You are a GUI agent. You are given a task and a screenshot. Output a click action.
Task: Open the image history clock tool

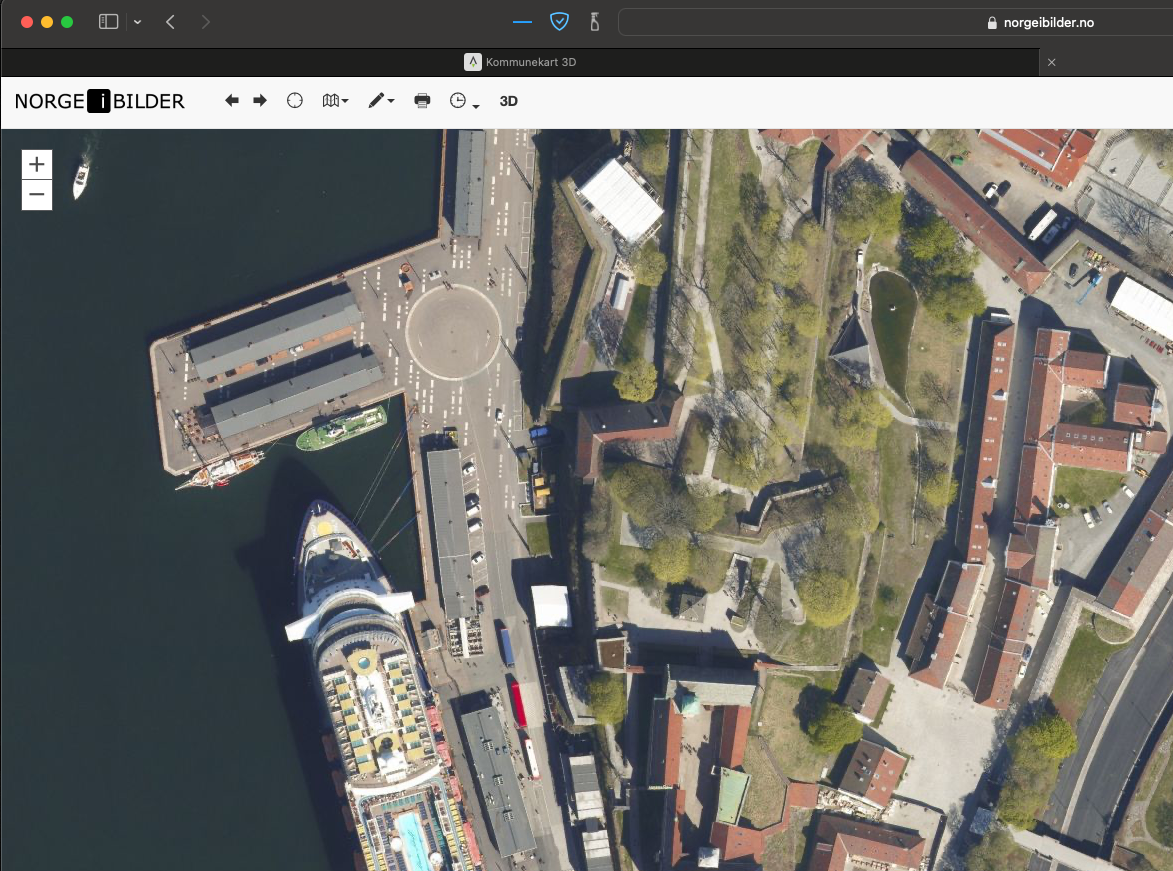pos(458,100)
